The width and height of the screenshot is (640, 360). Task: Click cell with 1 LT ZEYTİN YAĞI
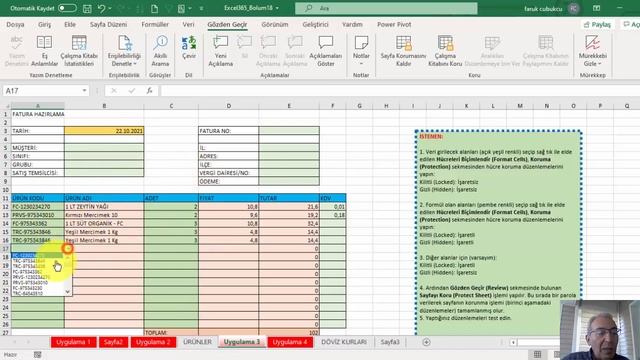click(x=104, y=207)
